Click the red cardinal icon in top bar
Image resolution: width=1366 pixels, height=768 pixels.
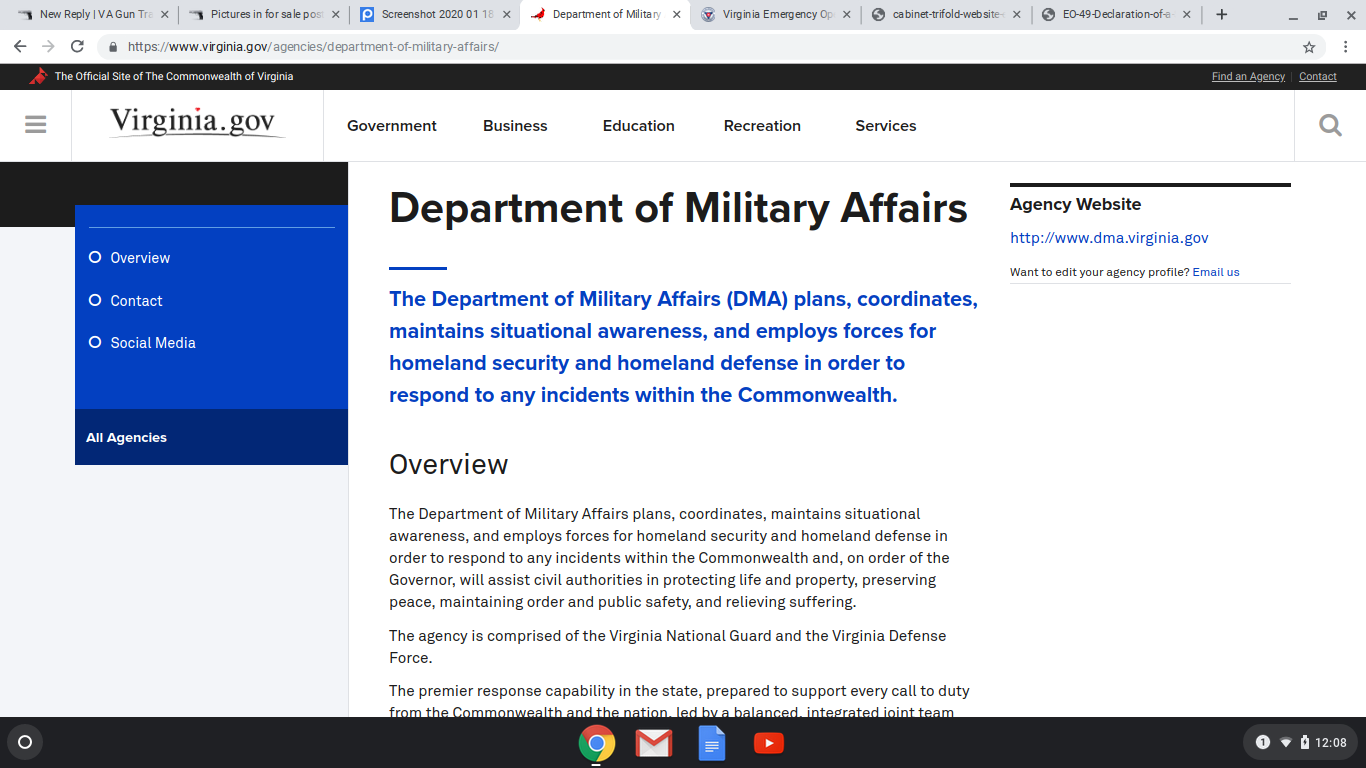(x=38, y=76)
